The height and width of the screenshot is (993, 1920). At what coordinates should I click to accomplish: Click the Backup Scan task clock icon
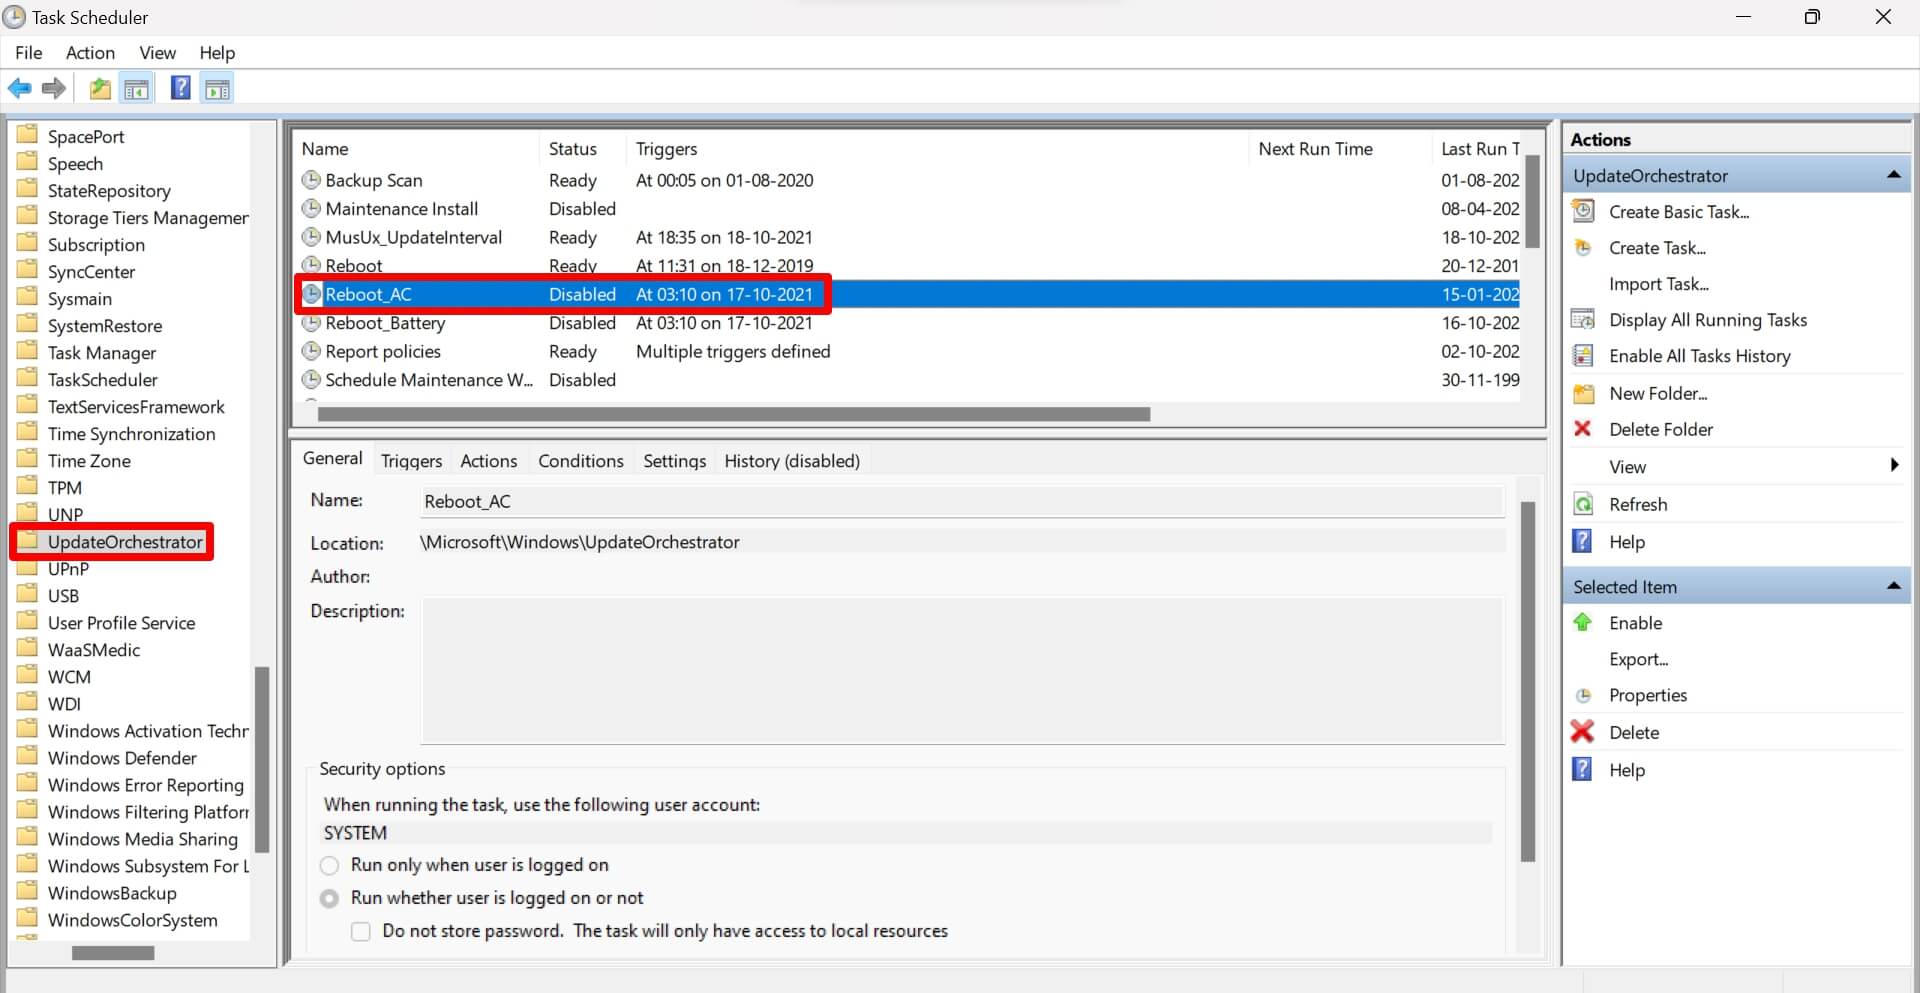311,180
